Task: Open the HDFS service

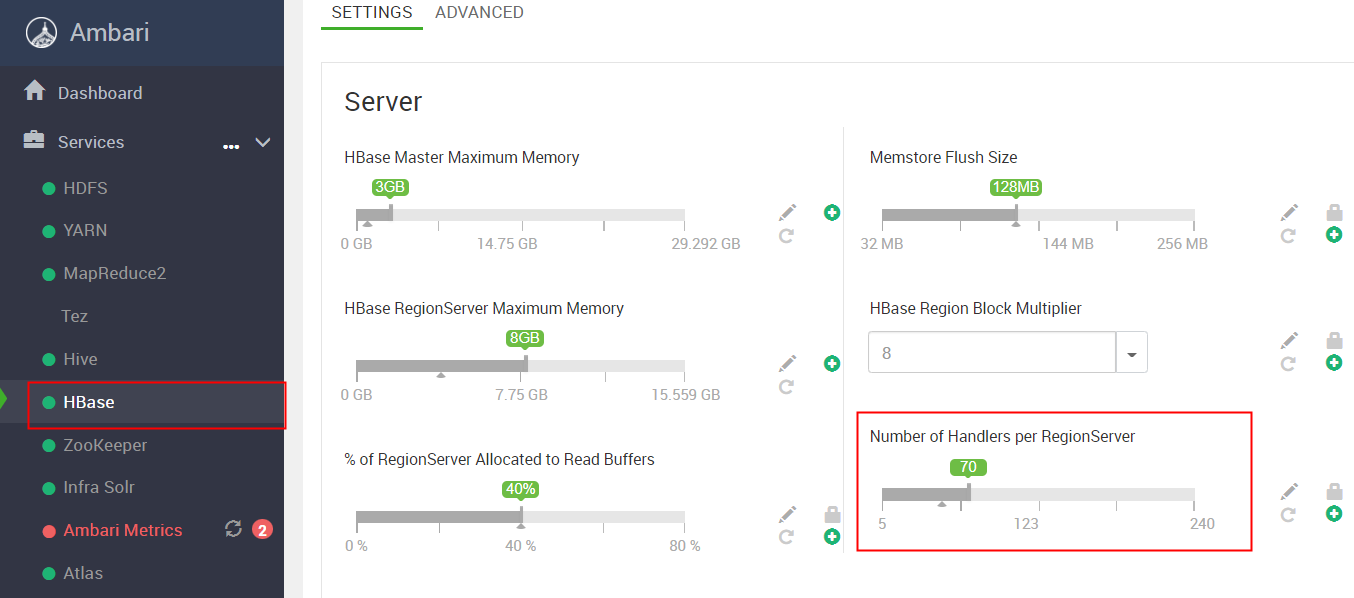Action: click(x=85, y=188)
